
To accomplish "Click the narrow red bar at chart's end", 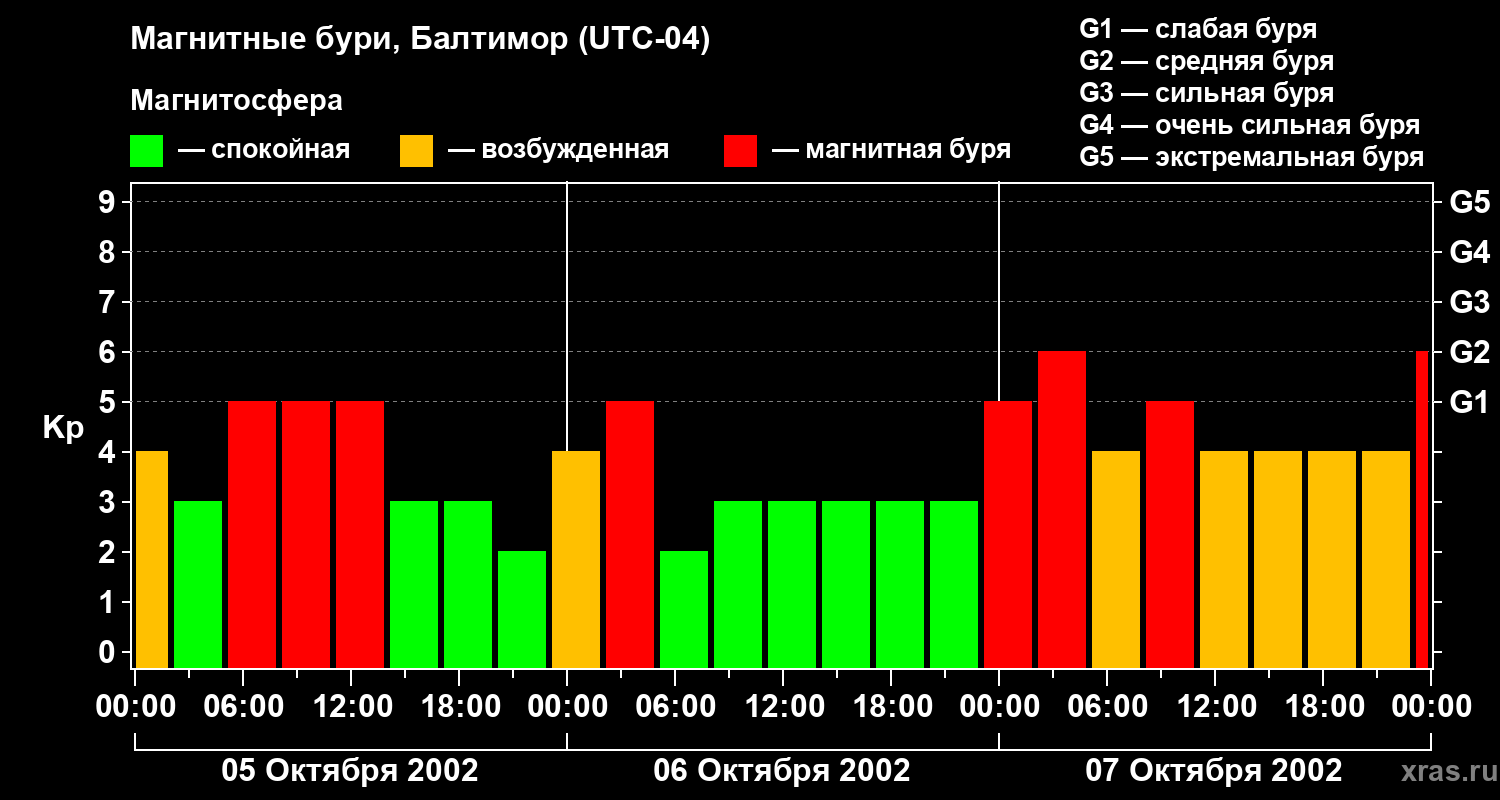I will (x=1422, y=510).
